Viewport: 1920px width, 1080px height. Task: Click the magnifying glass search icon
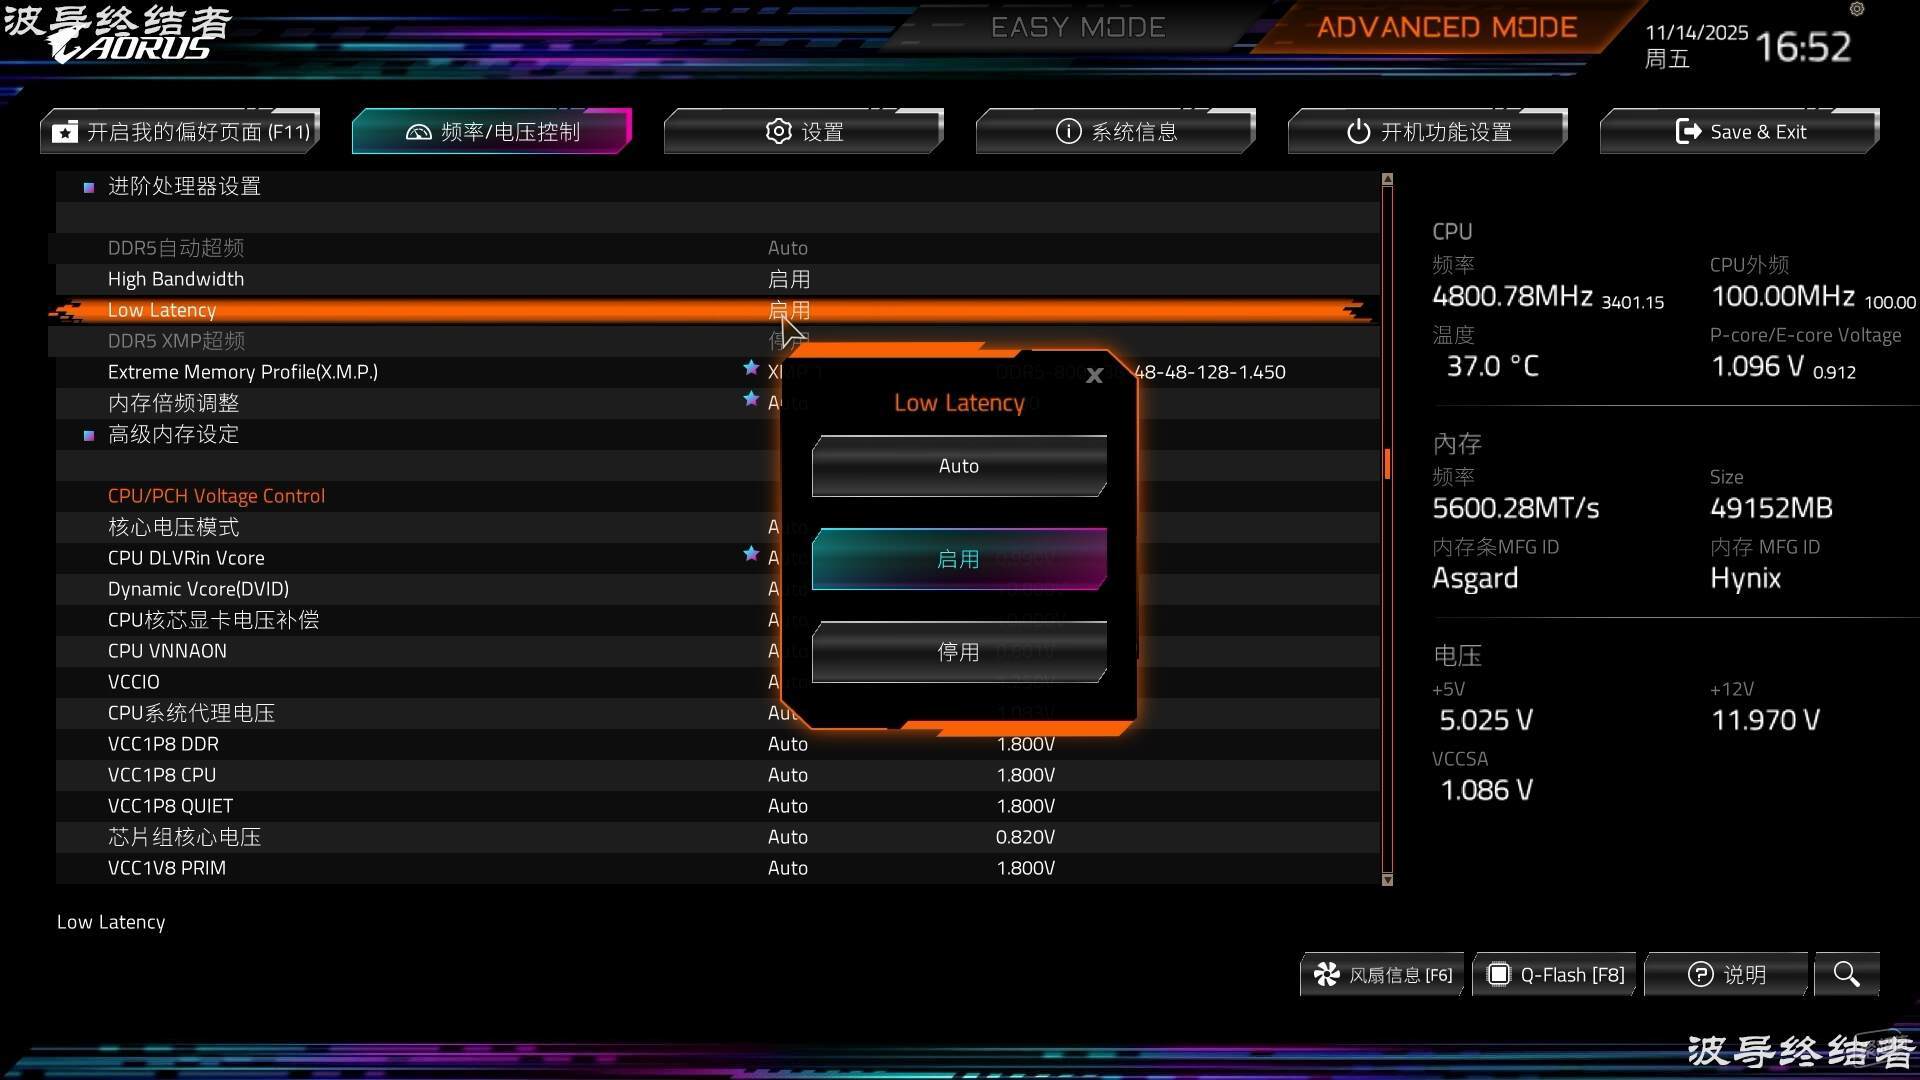point(1846,974)
